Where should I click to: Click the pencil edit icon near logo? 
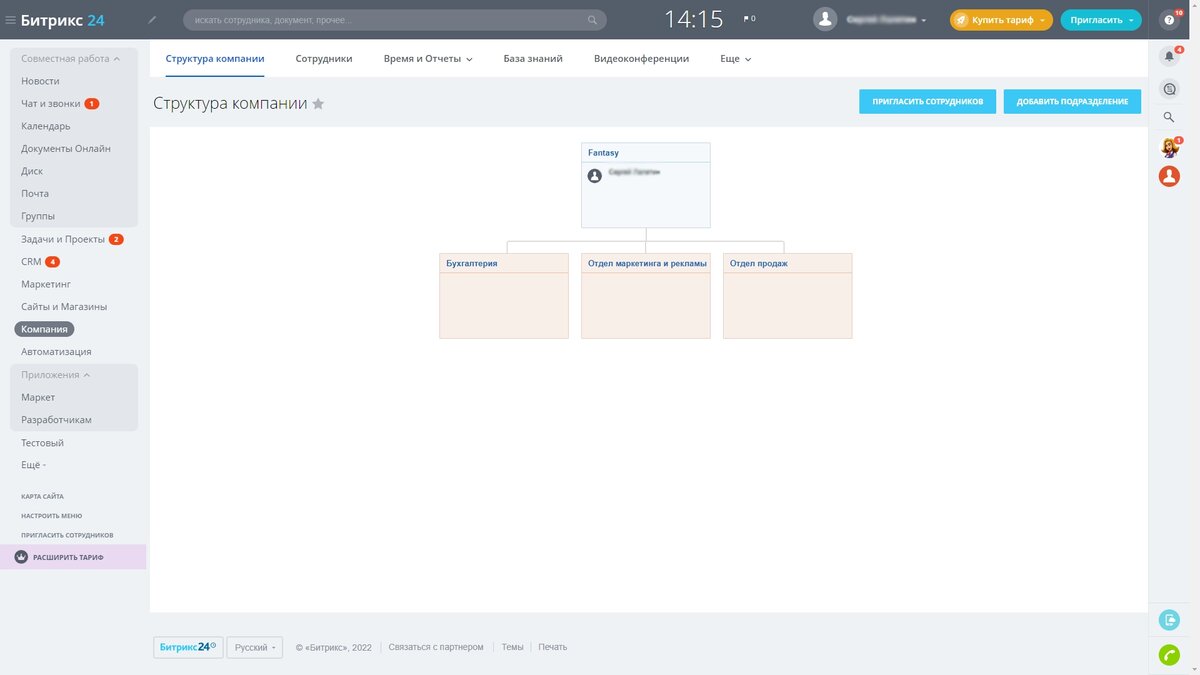[152, 19]
